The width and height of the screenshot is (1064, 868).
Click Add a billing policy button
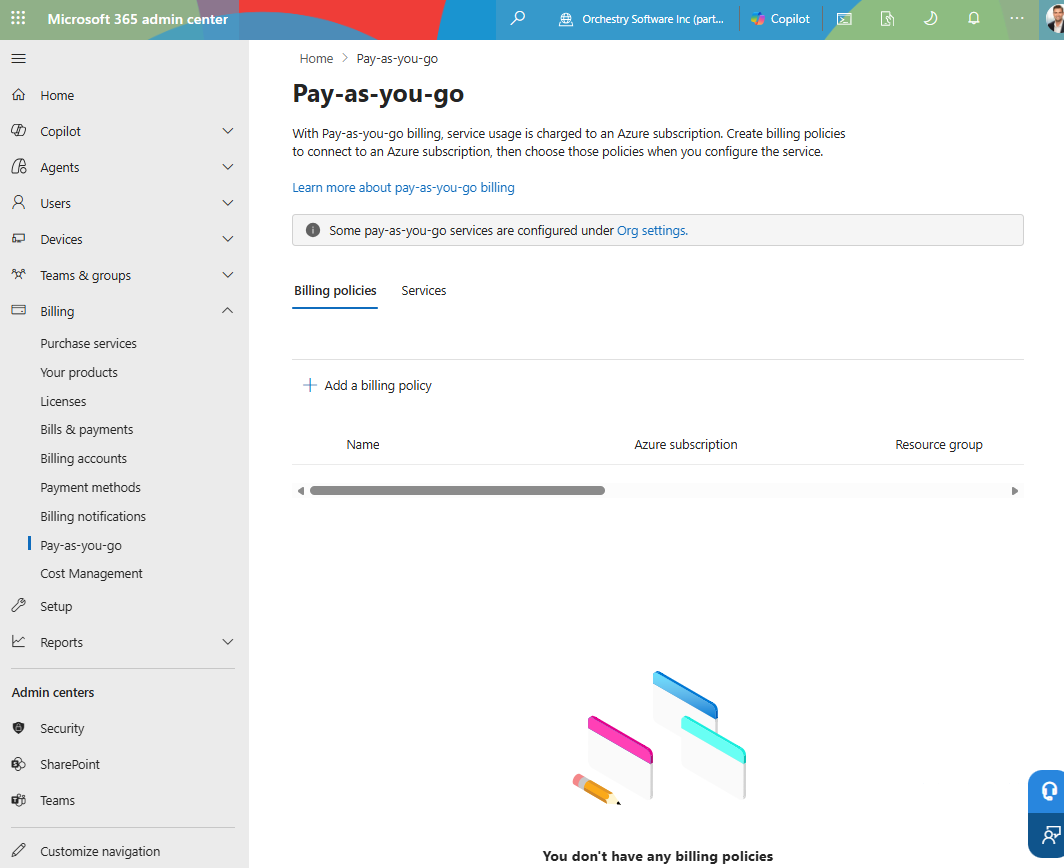tap(367, 385)
